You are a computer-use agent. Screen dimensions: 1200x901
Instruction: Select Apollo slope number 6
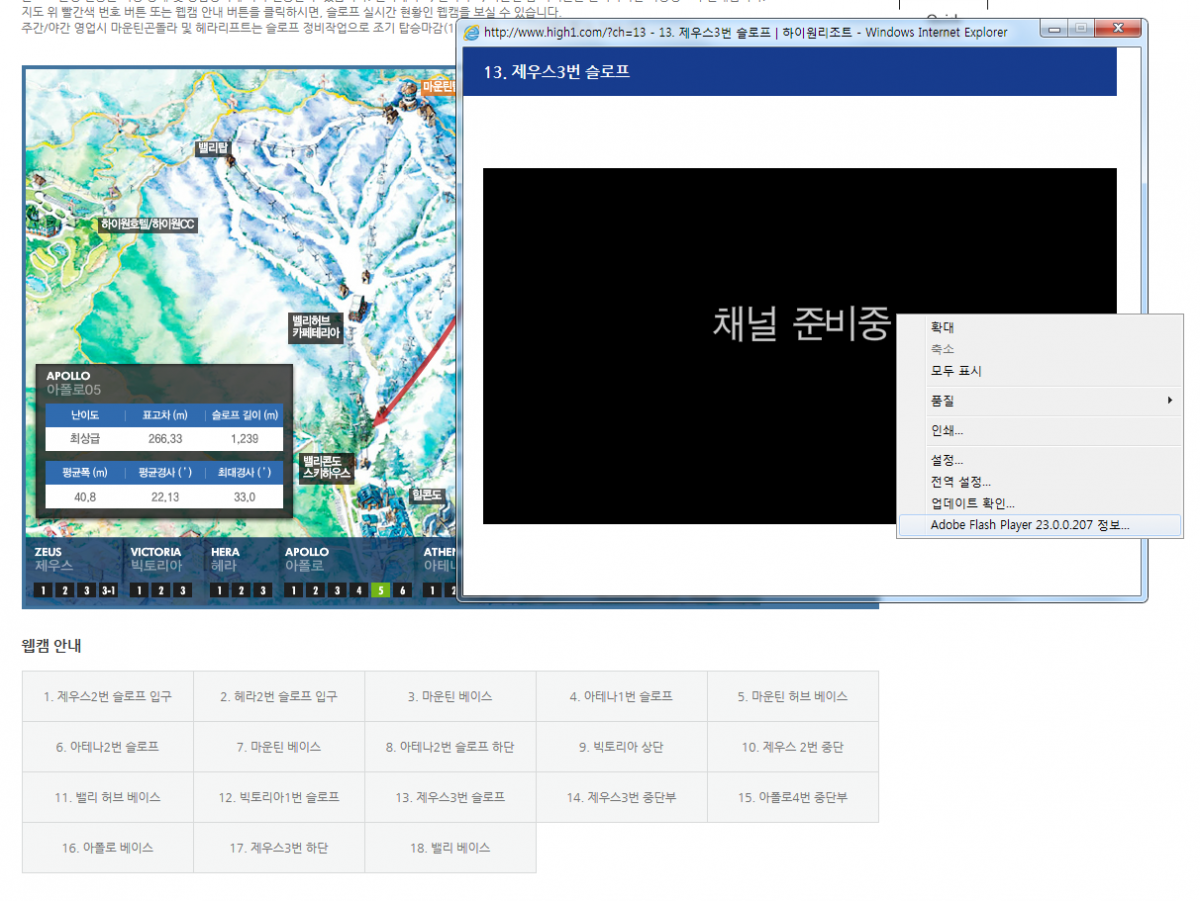[402, 590]
